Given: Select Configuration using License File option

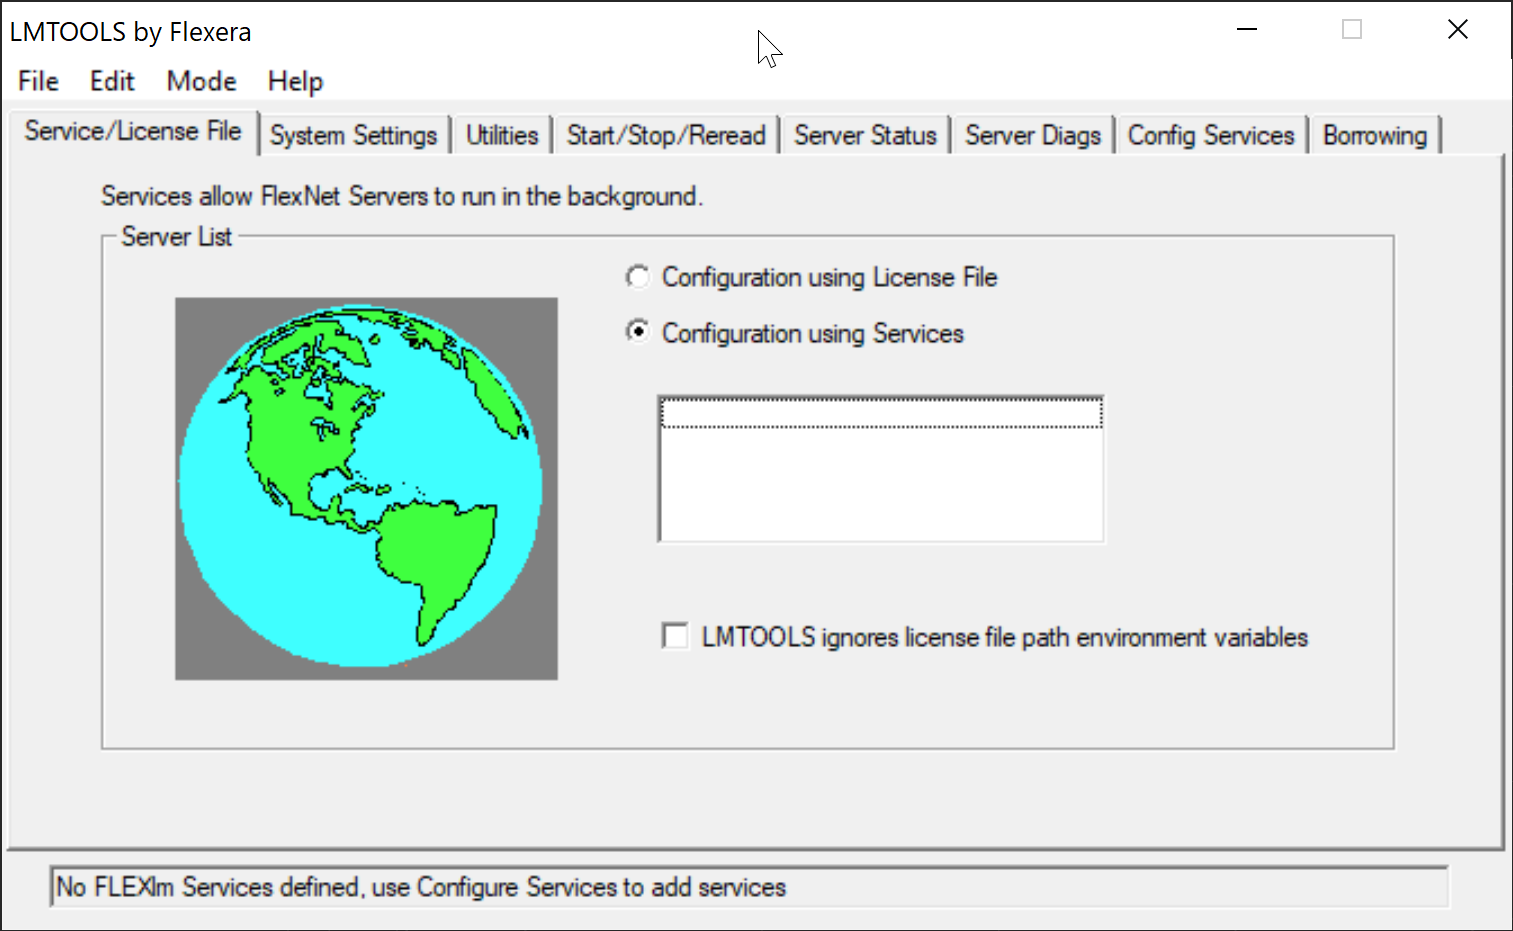Looking at the screenshot, I should (638, 277).
